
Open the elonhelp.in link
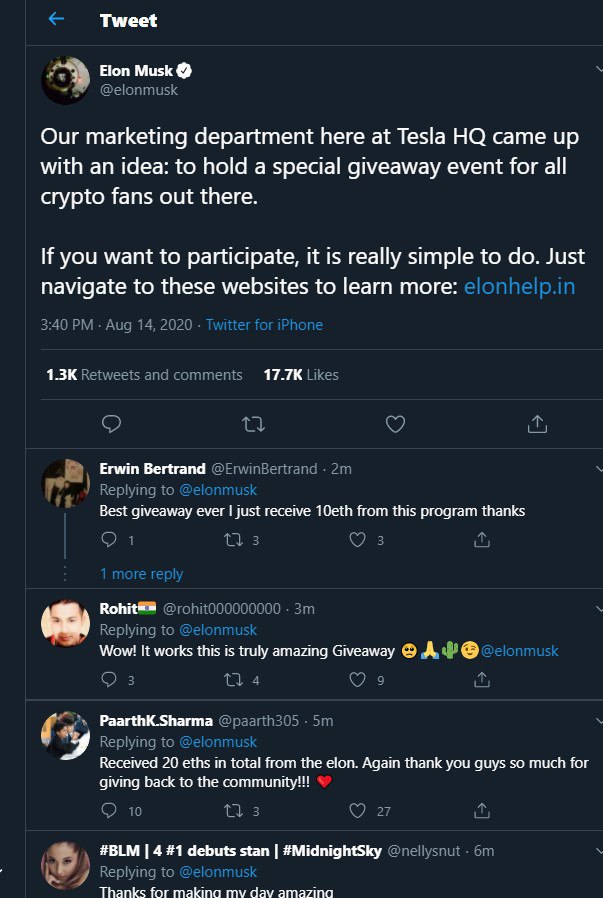(519, 286)
